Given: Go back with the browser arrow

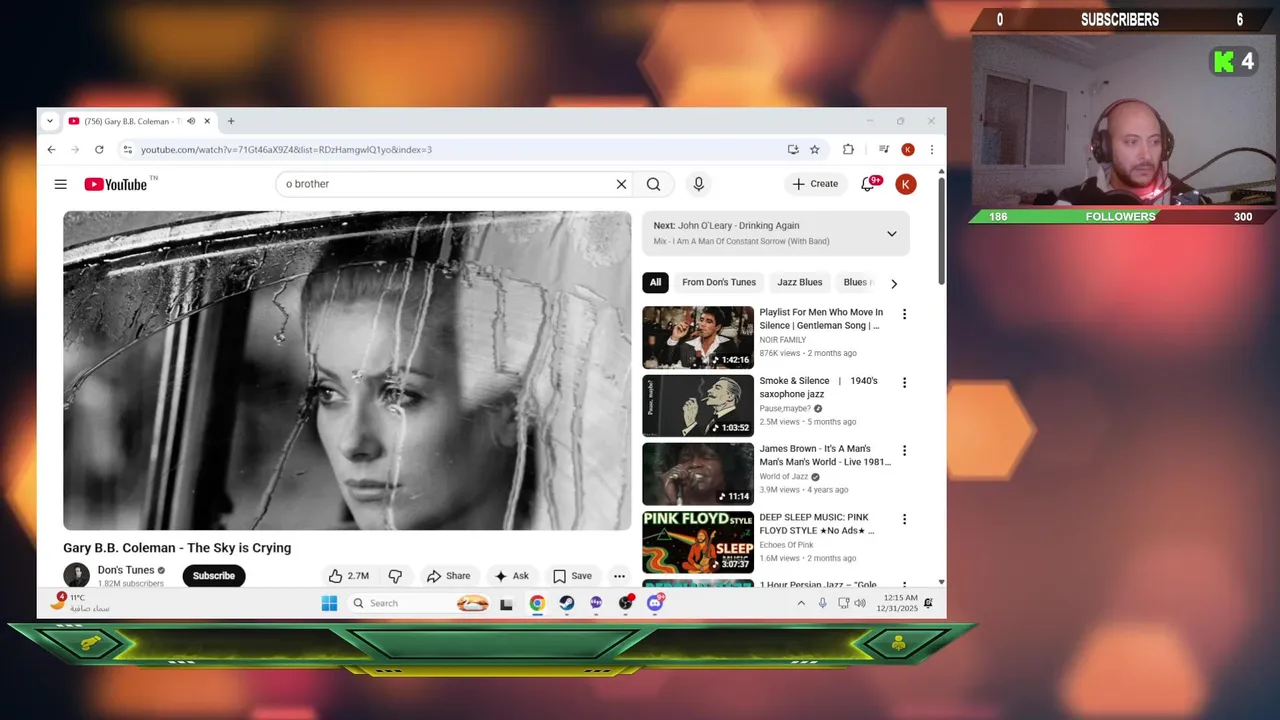Looking at the screenshot, I should [x=52, y=149].
